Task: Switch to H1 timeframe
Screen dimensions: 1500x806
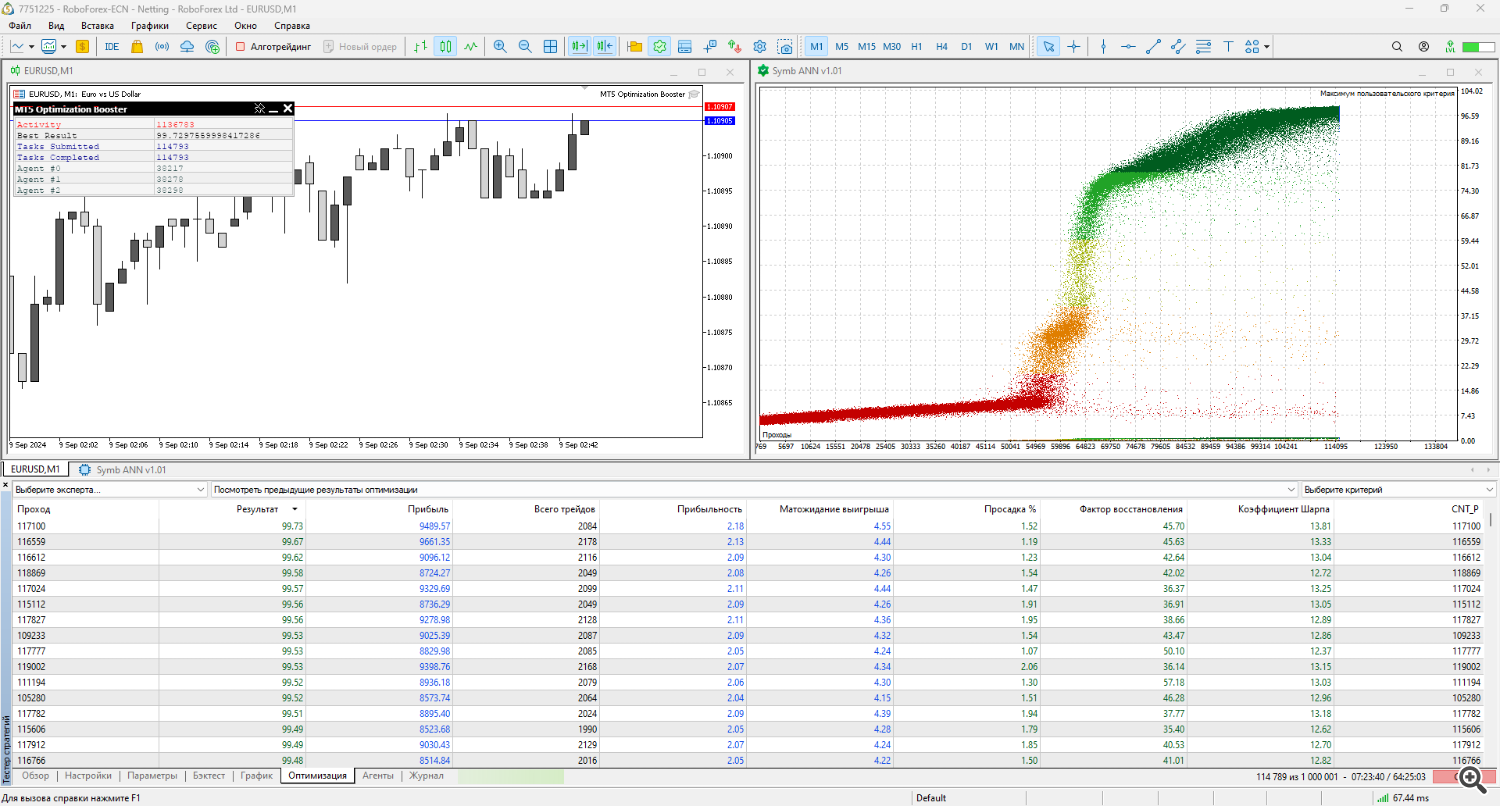Action: coord(916,46)
